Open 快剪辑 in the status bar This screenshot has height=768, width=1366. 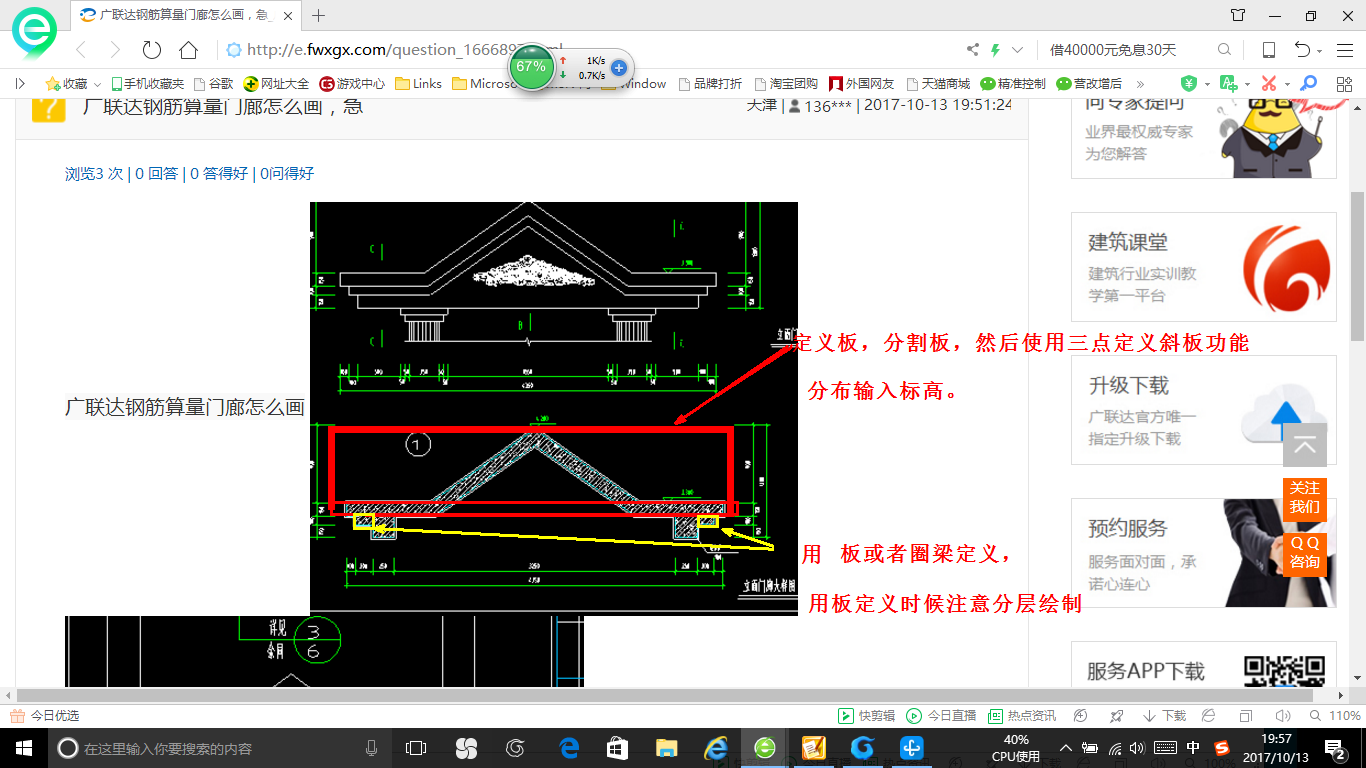click(x=866, y=716)
